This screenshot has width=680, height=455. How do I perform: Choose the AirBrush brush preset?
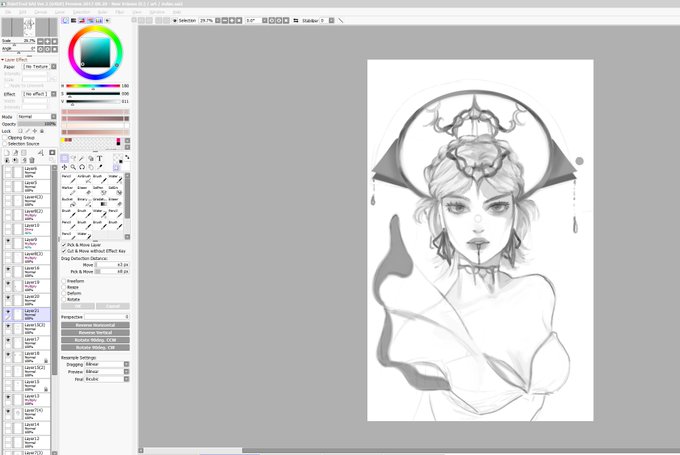[85, 178]
